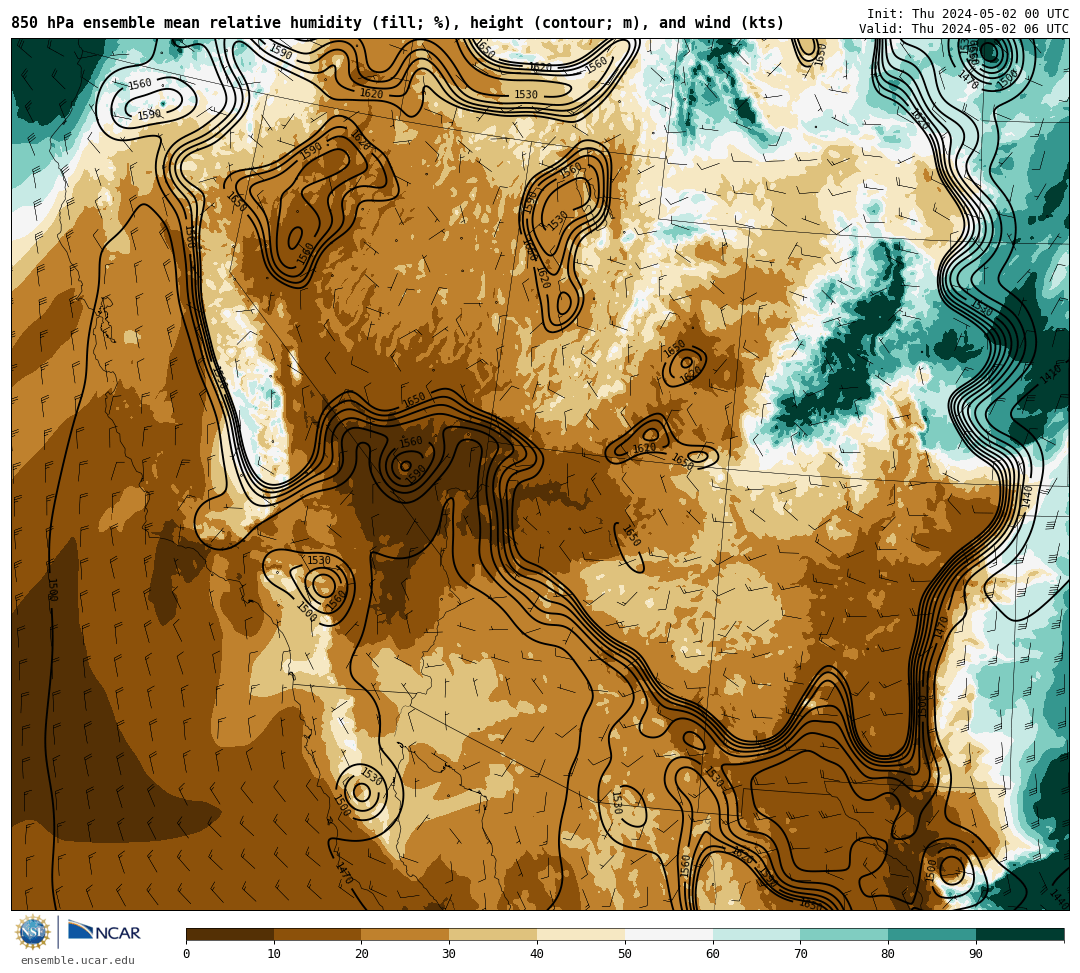Click the 70-80% teal colorbar segment

pyautogui.click(x=844, y=934)
